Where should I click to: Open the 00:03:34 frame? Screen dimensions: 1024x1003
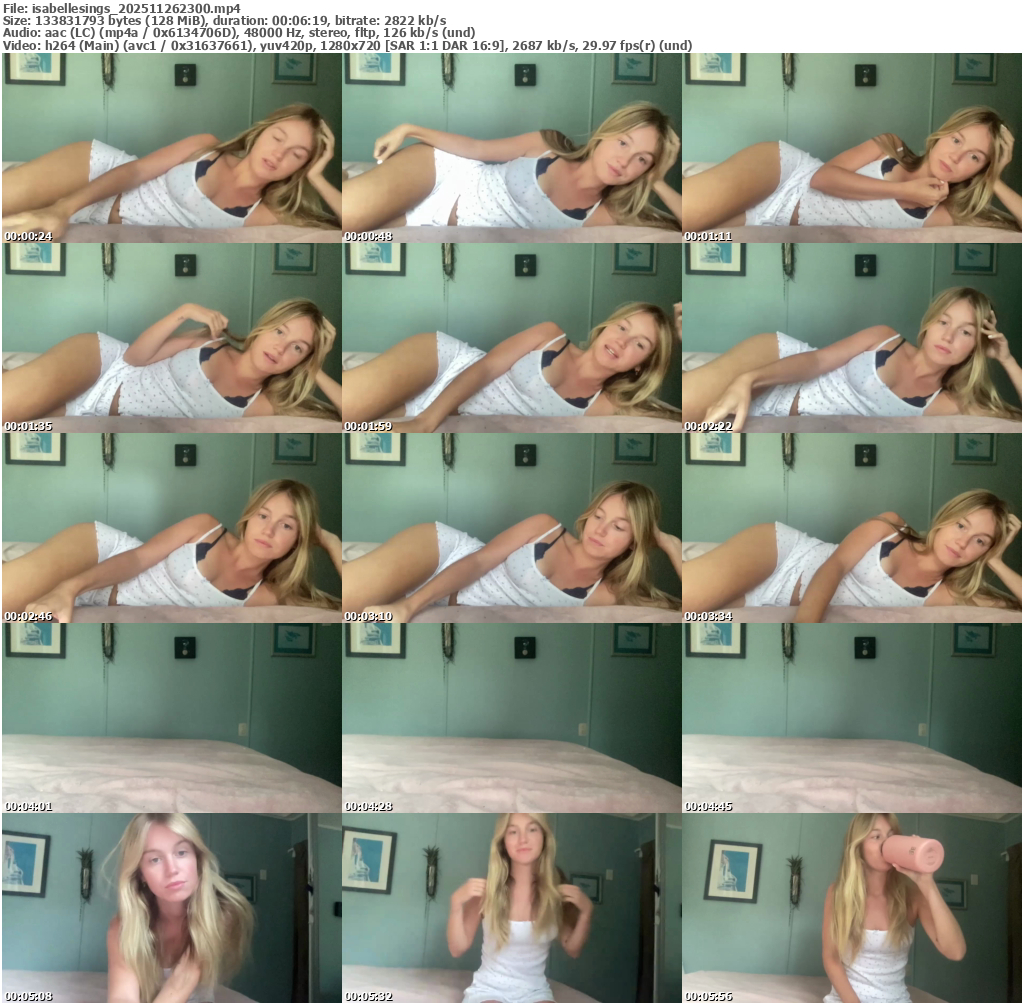click(x=852, y=528)
